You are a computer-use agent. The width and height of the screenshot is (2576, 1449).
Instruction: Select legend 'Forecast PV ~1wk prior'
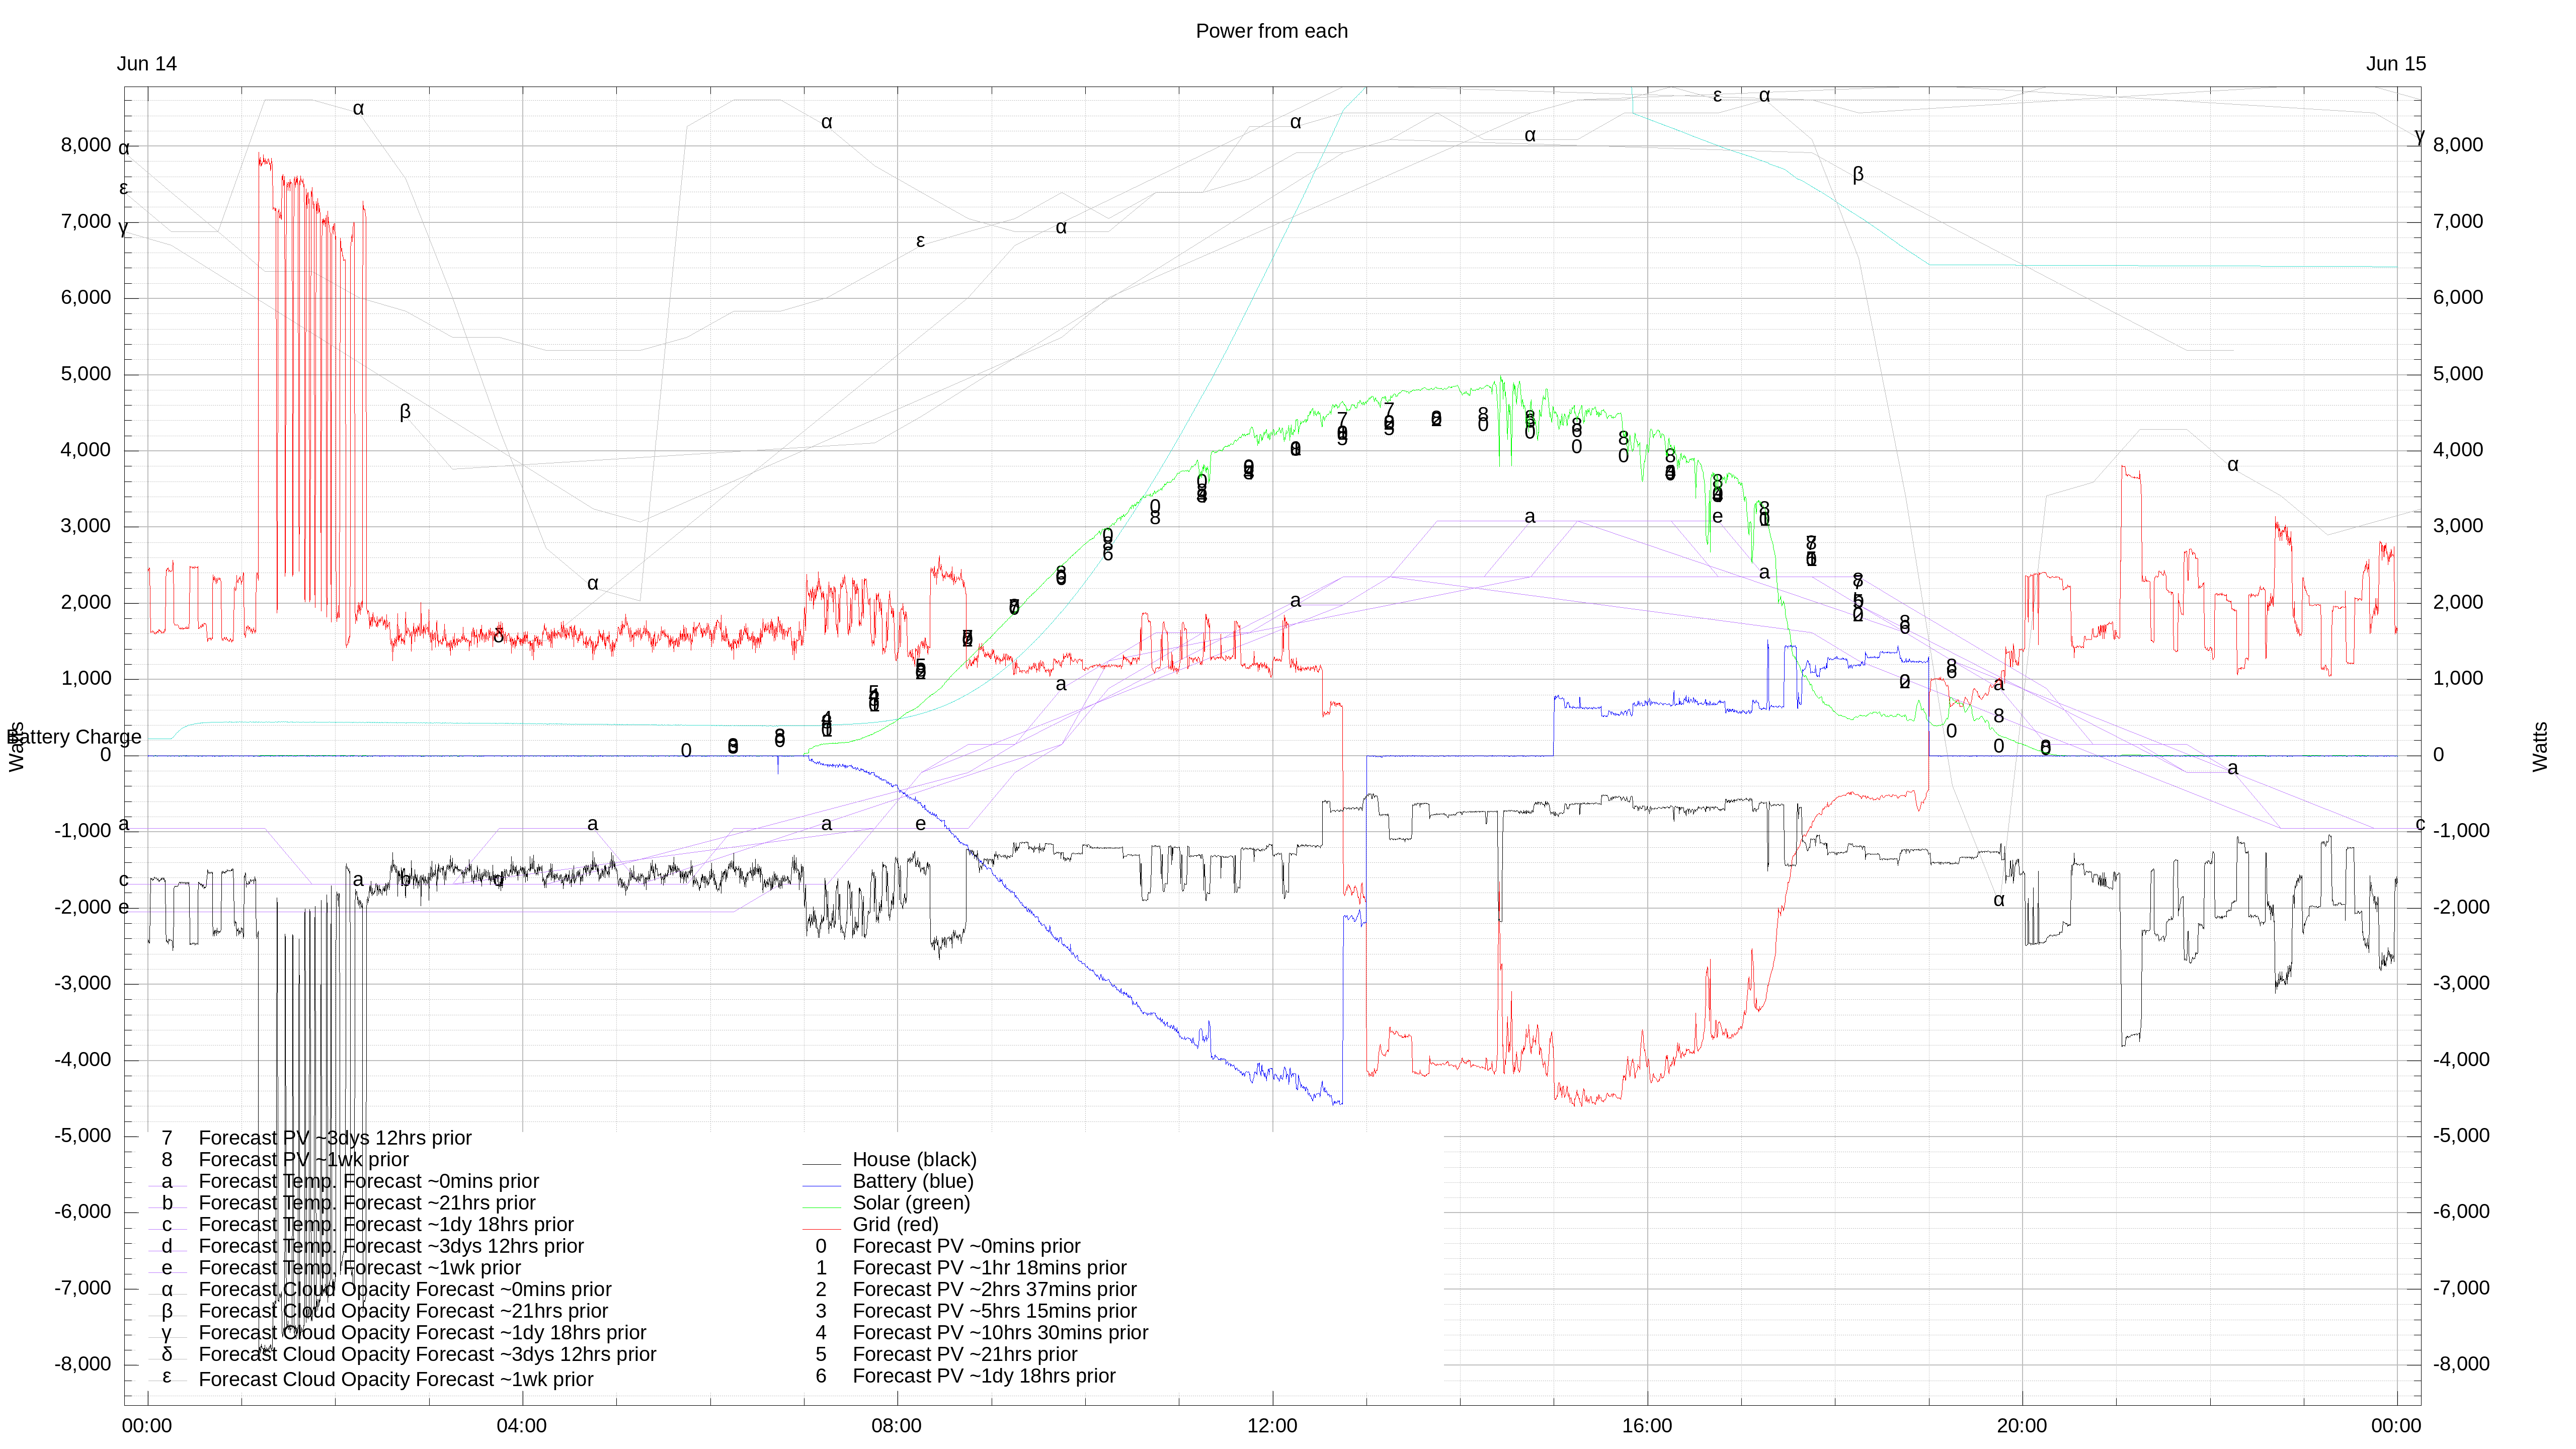(303, 1160)
